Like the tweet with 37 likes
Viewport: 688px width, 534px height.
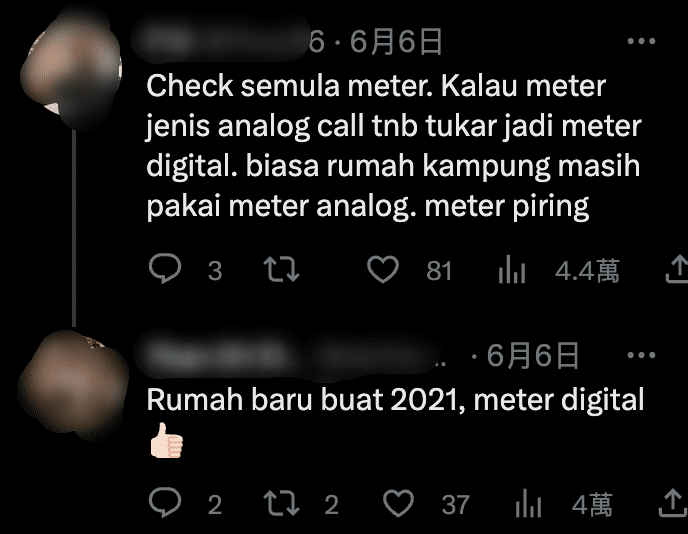coord(398,503)
